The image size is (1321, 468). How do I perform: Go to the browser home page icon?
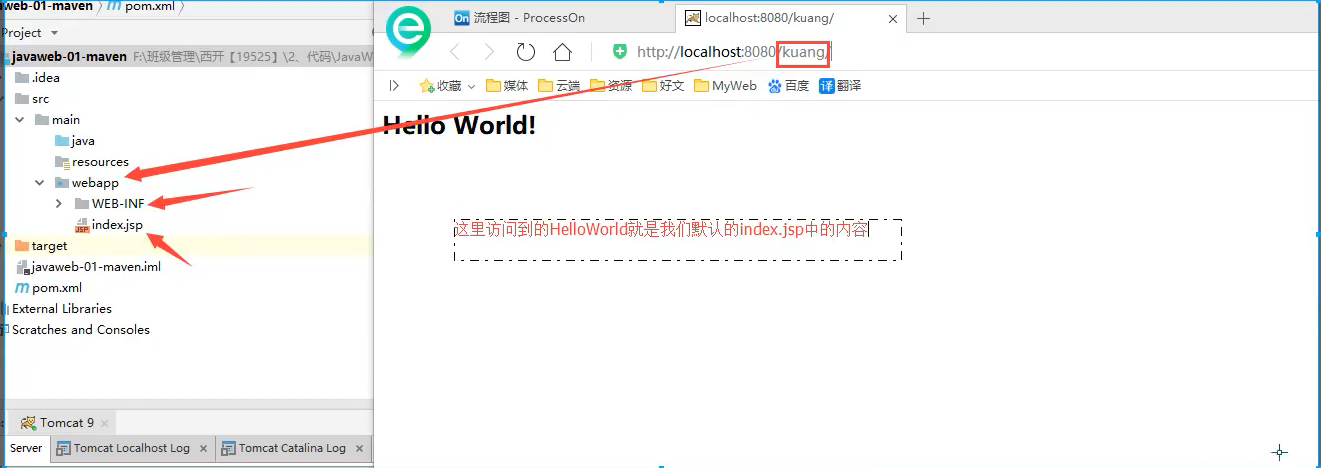(x=562, y=52)
